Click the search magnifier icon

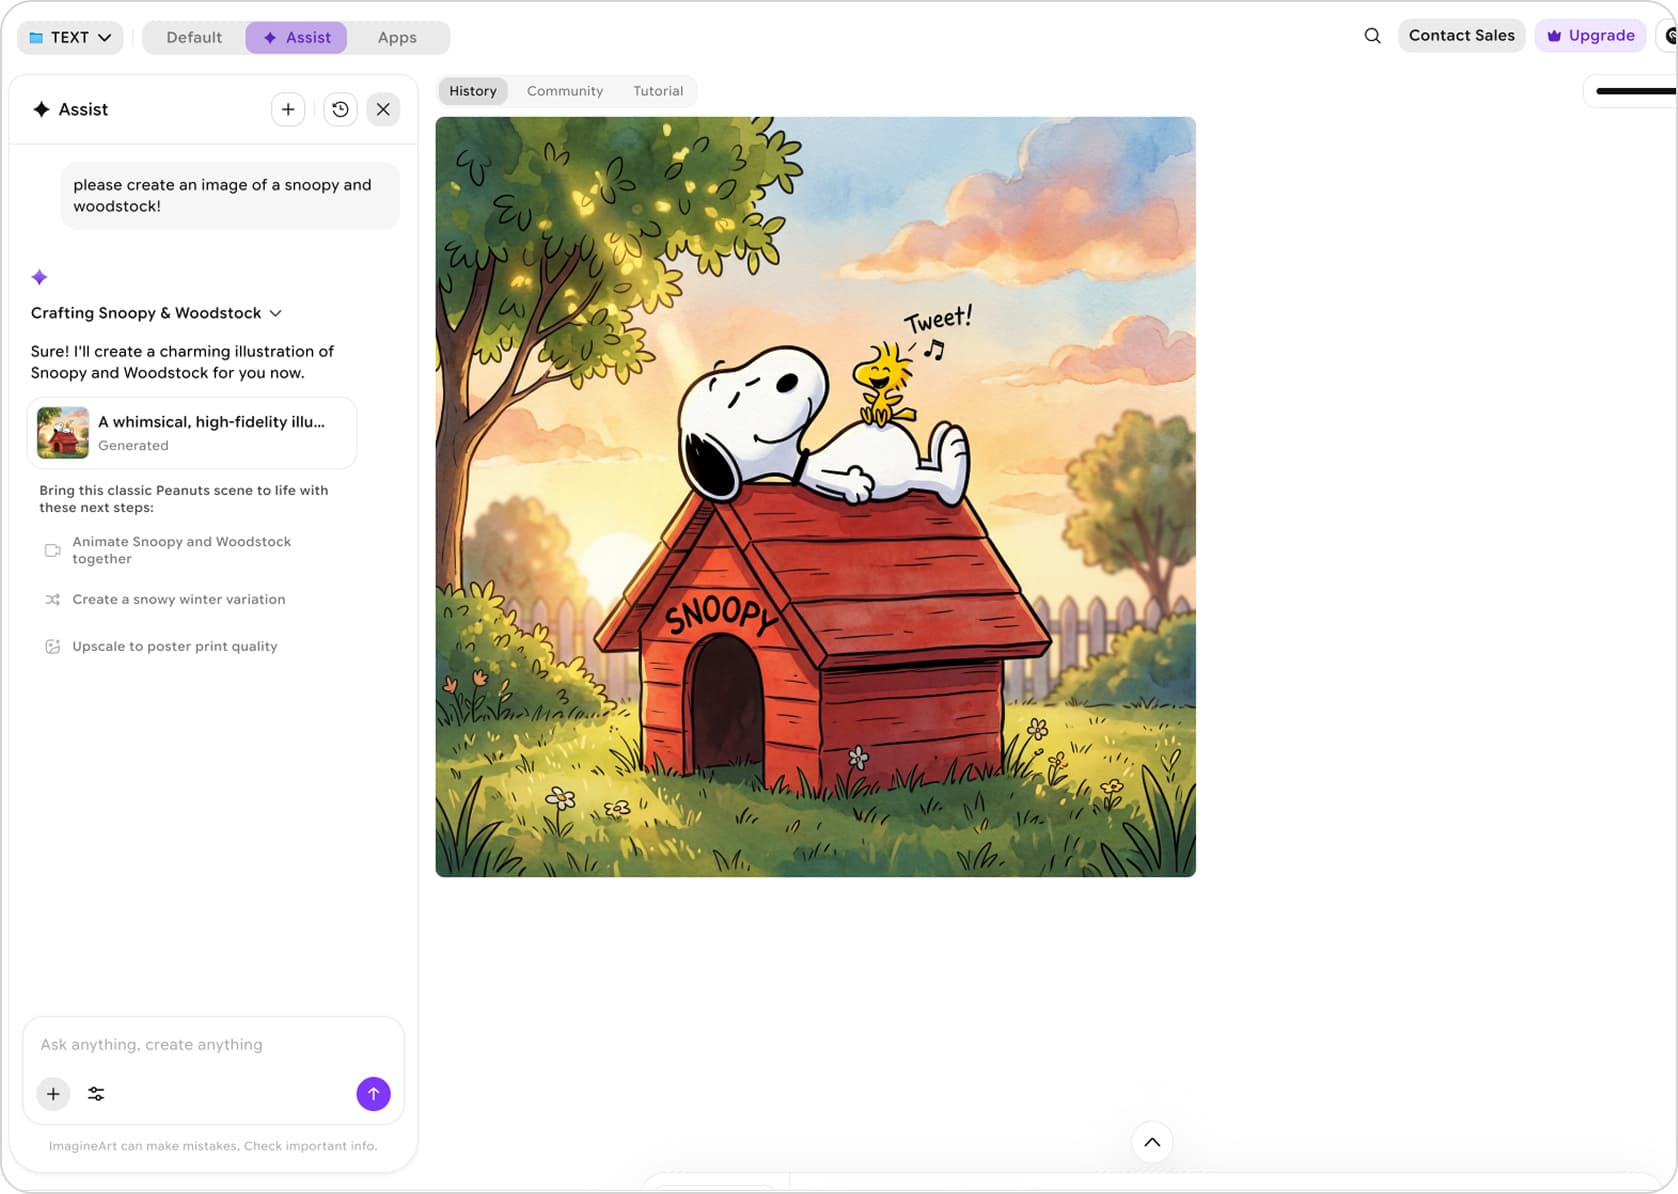pos(1372,35)
